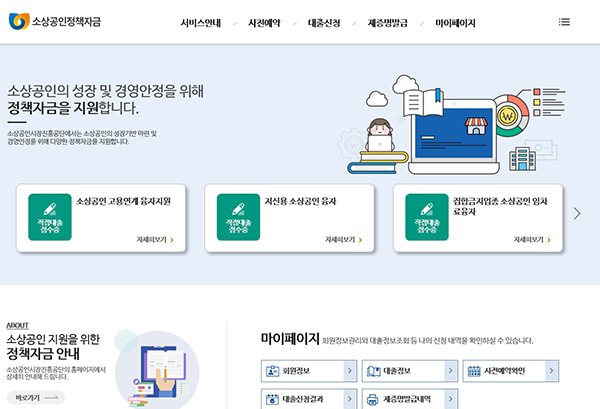Open the hamburger menu icon
Screen dimensions: 600x409
(x=566, y=21)
